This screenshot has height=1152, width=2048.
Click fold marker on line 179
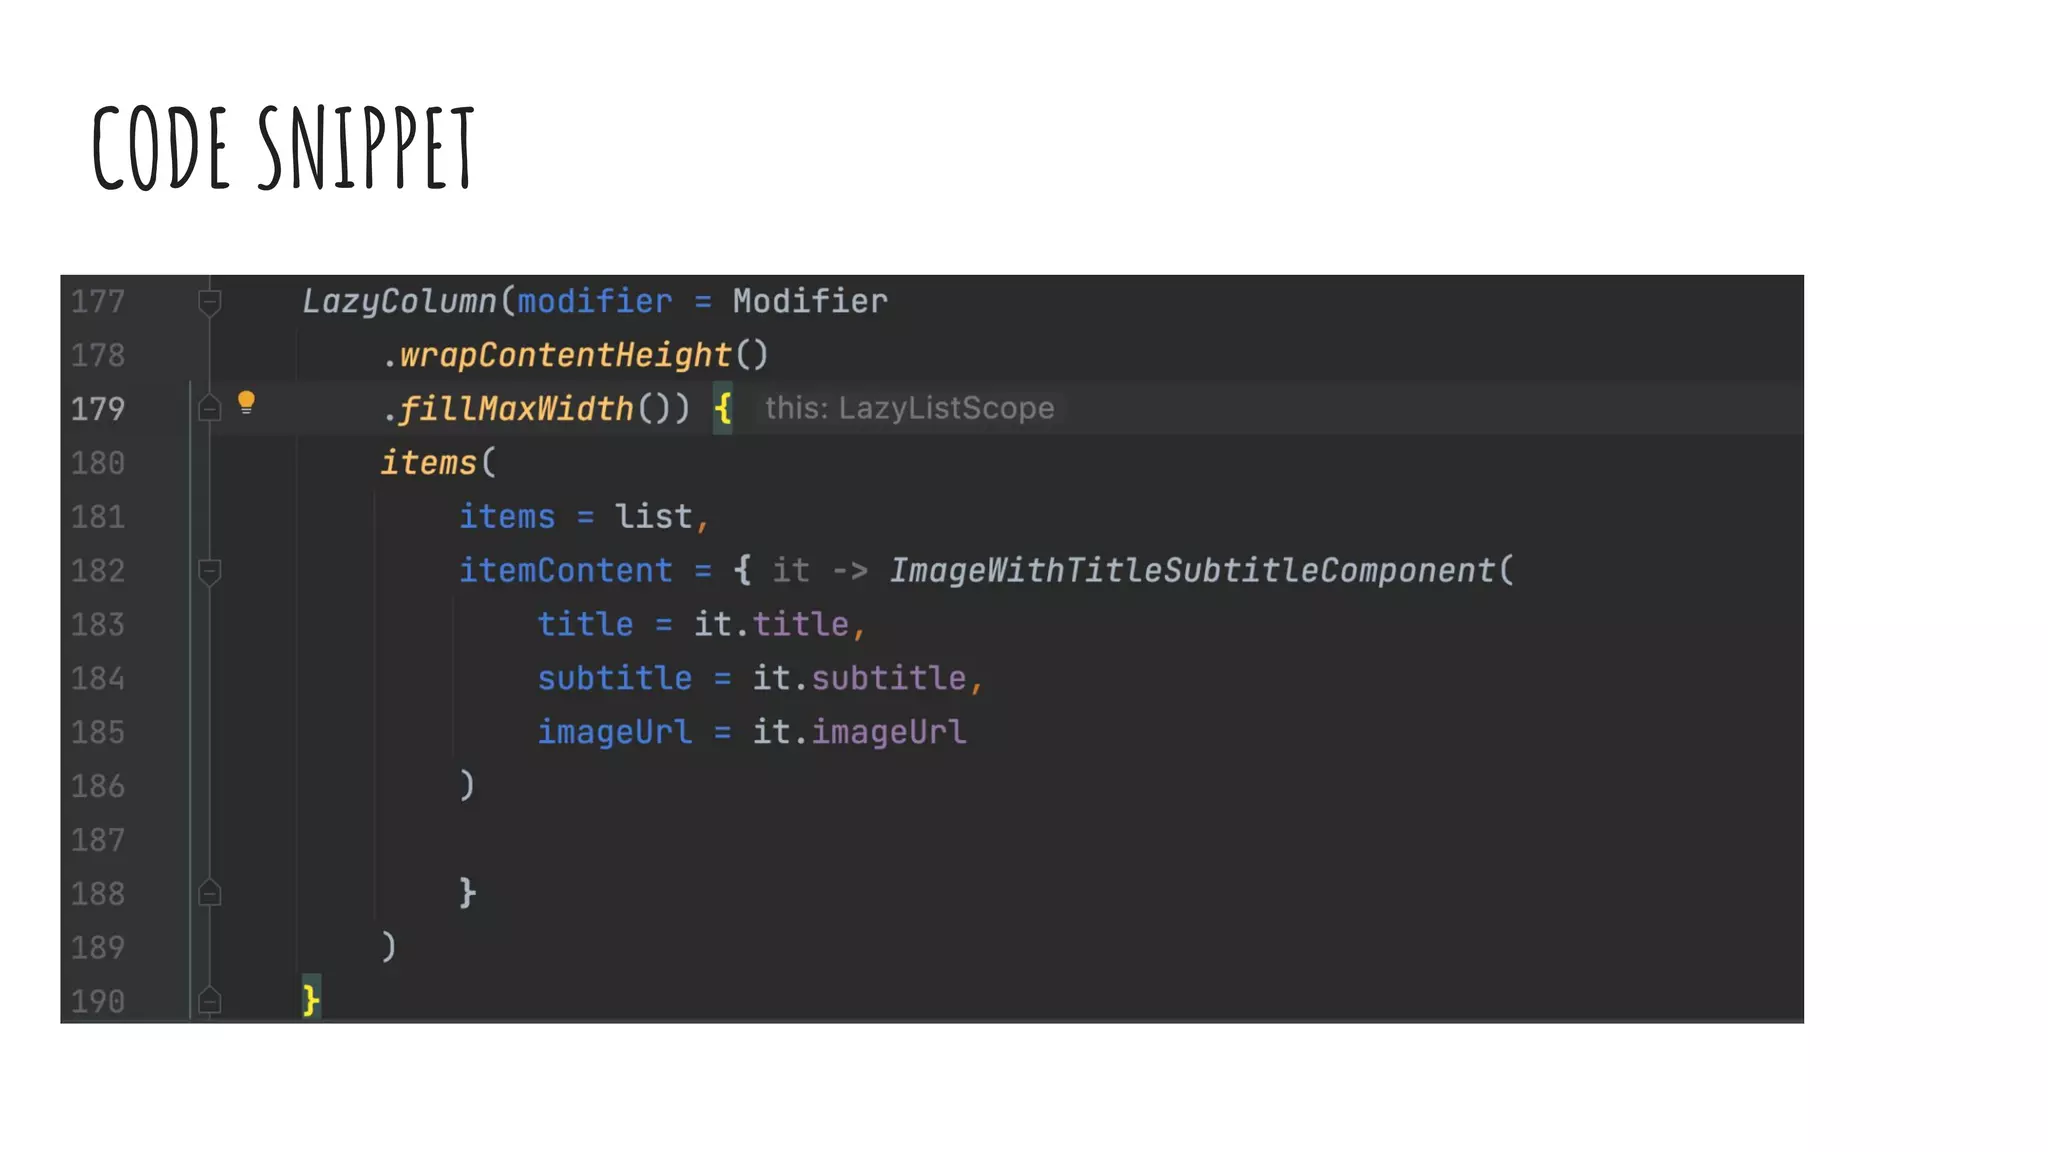(209, 408)
